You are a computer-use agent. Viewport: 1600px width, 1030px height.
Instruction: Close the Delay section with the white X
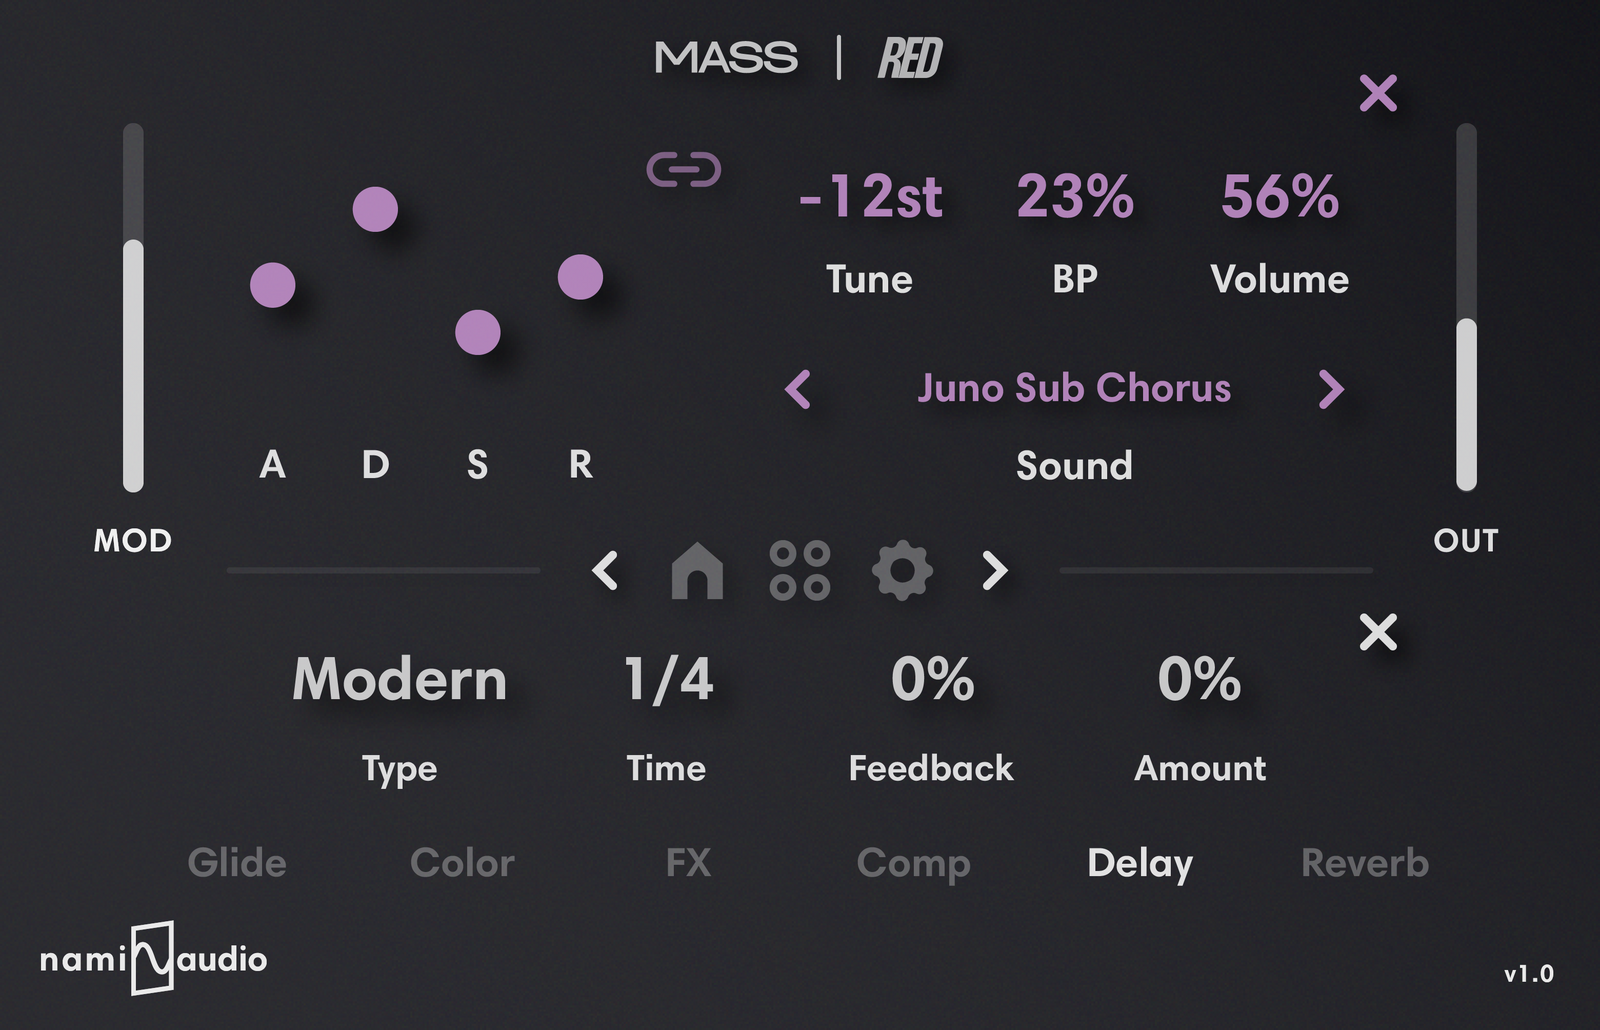pos(1378,631)
